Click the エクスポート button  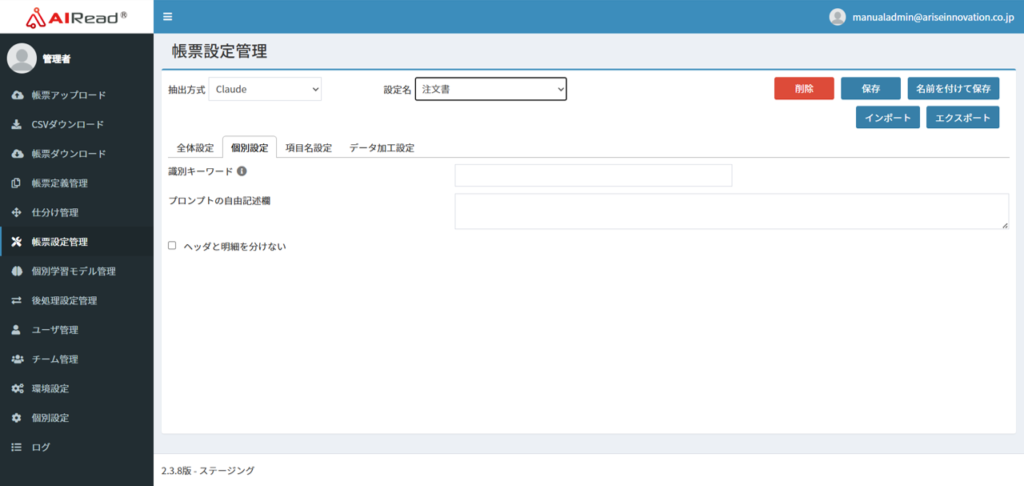[x=962, y=117]
